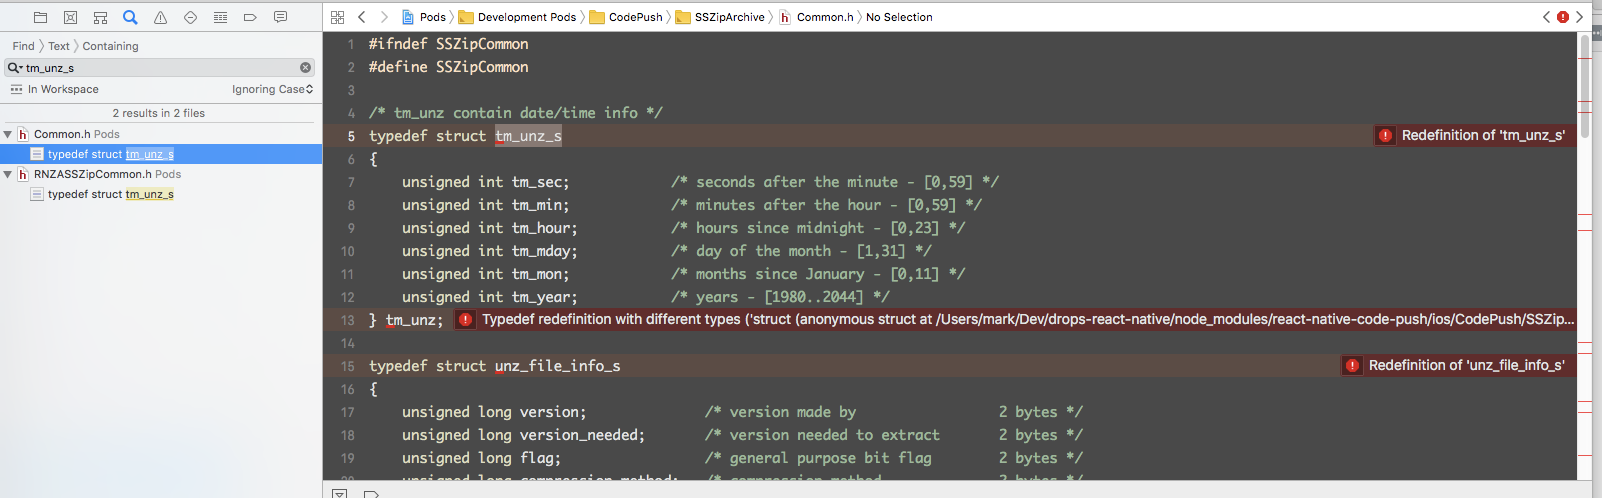The image size is (1602, 498).
Task: Clear the tm_unz_s search field
Action: pyautogui.click(x=305, y=68)
